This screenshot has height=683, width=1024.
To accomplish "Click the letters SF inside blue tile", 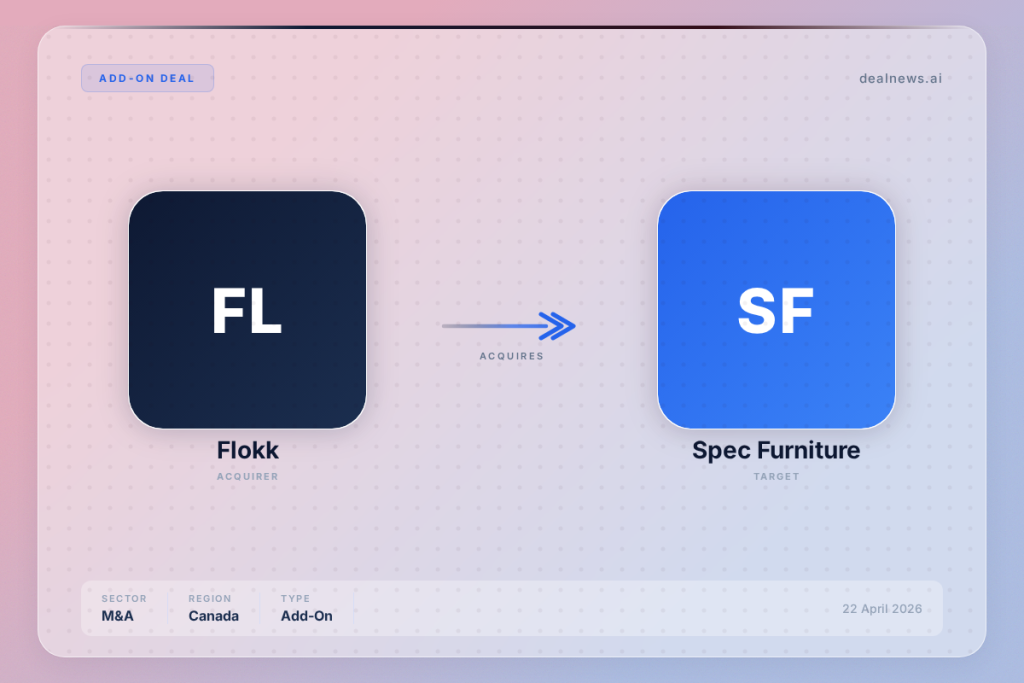I will [776, 311].
